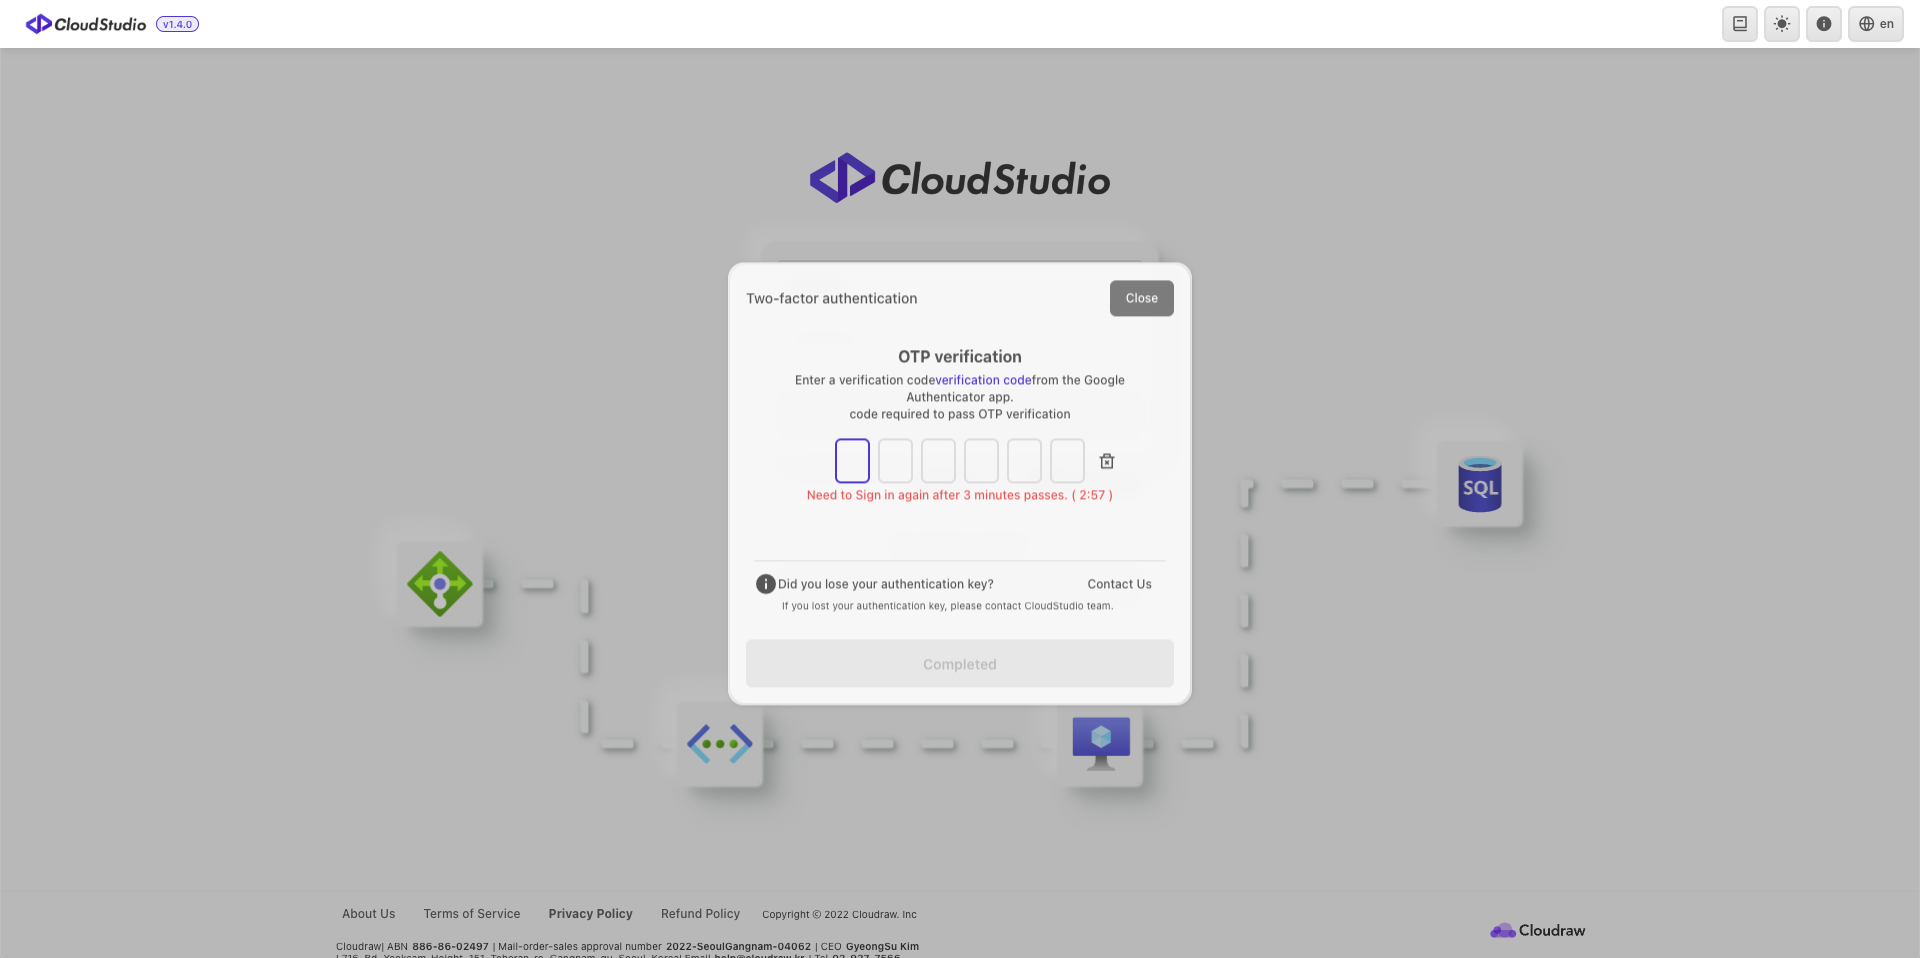Focus the fifth OTP digit box
This screenshot has width=1920, height=958.
click(x=1024, y=461)
